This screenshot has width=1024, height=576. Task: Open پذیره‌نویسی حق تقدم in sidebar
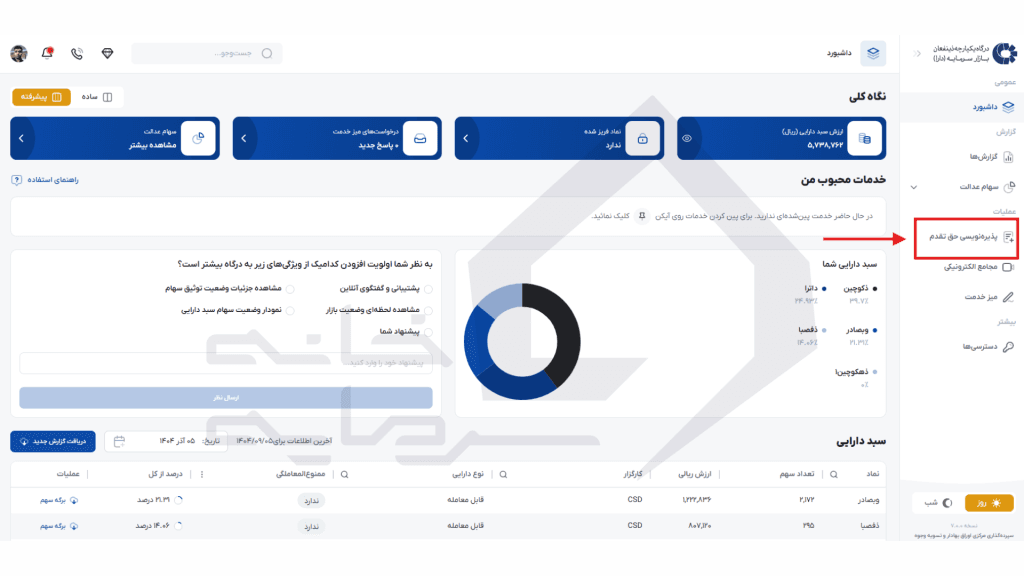point(965,238)
